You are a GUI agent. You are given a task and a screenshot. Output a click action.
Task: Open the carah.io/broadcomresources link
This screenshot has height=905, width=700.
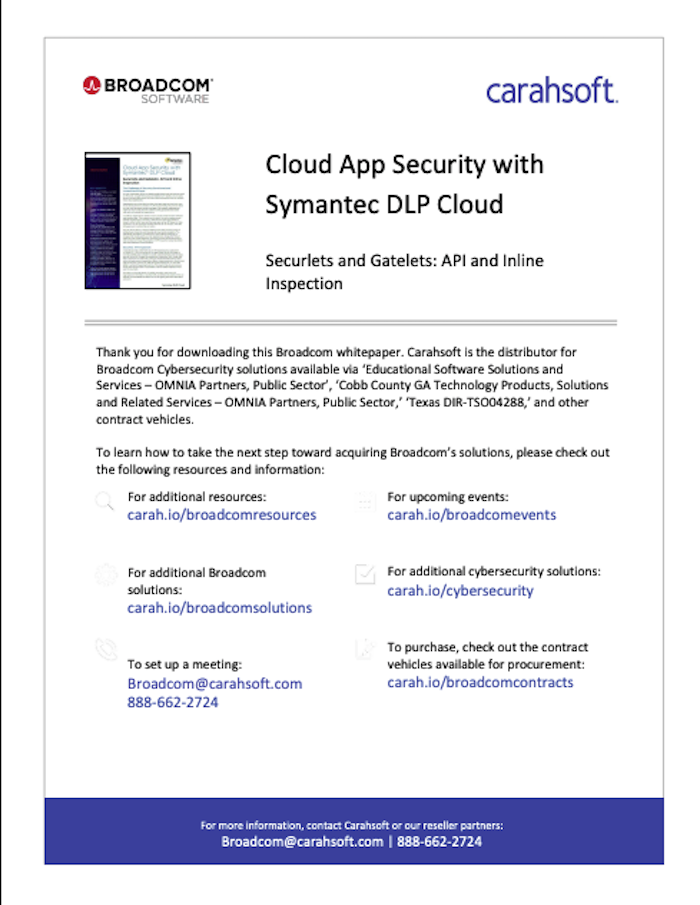[222, 515]
